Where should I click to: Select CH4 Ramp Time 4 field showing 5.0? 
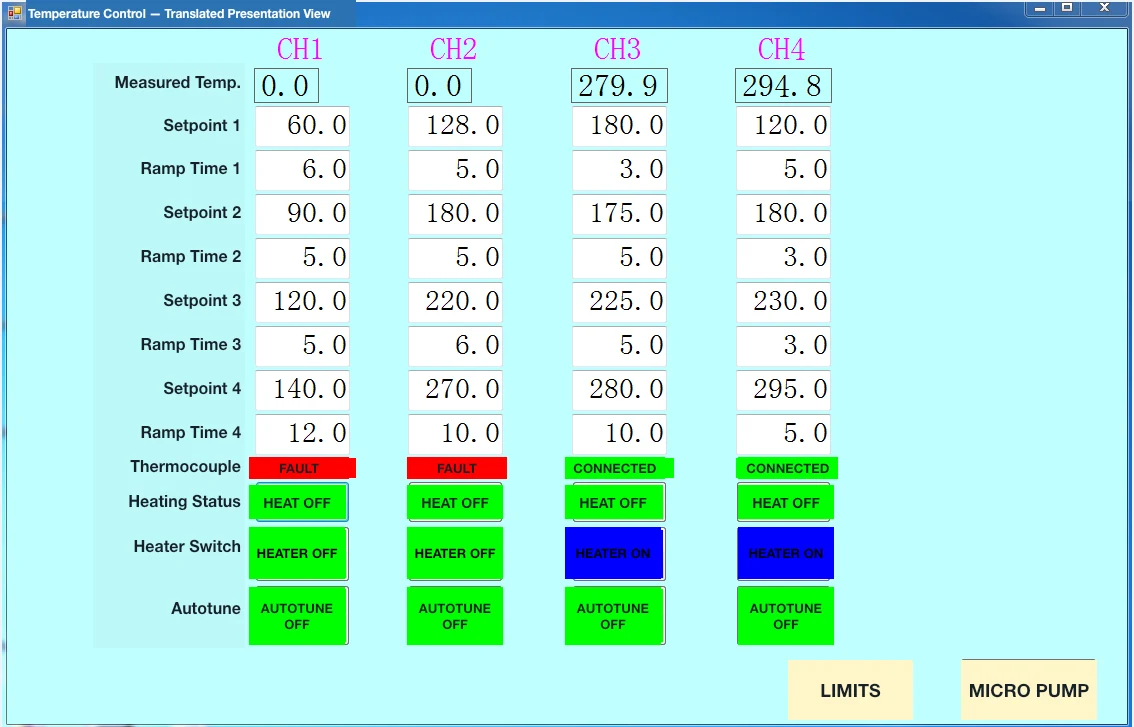point(783,433)
